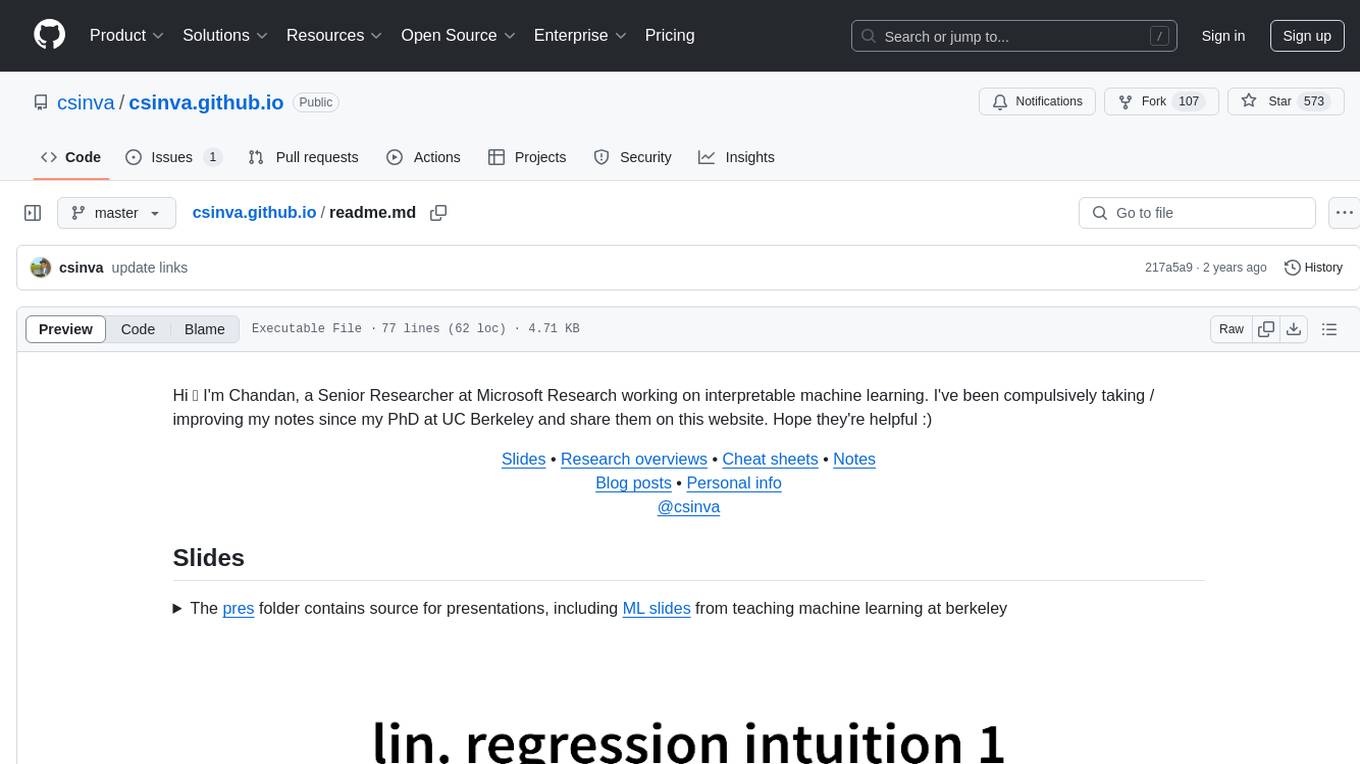Screen dimensions: 1360x764
Task: Click the Notes link
Action: tap(854, 459)
